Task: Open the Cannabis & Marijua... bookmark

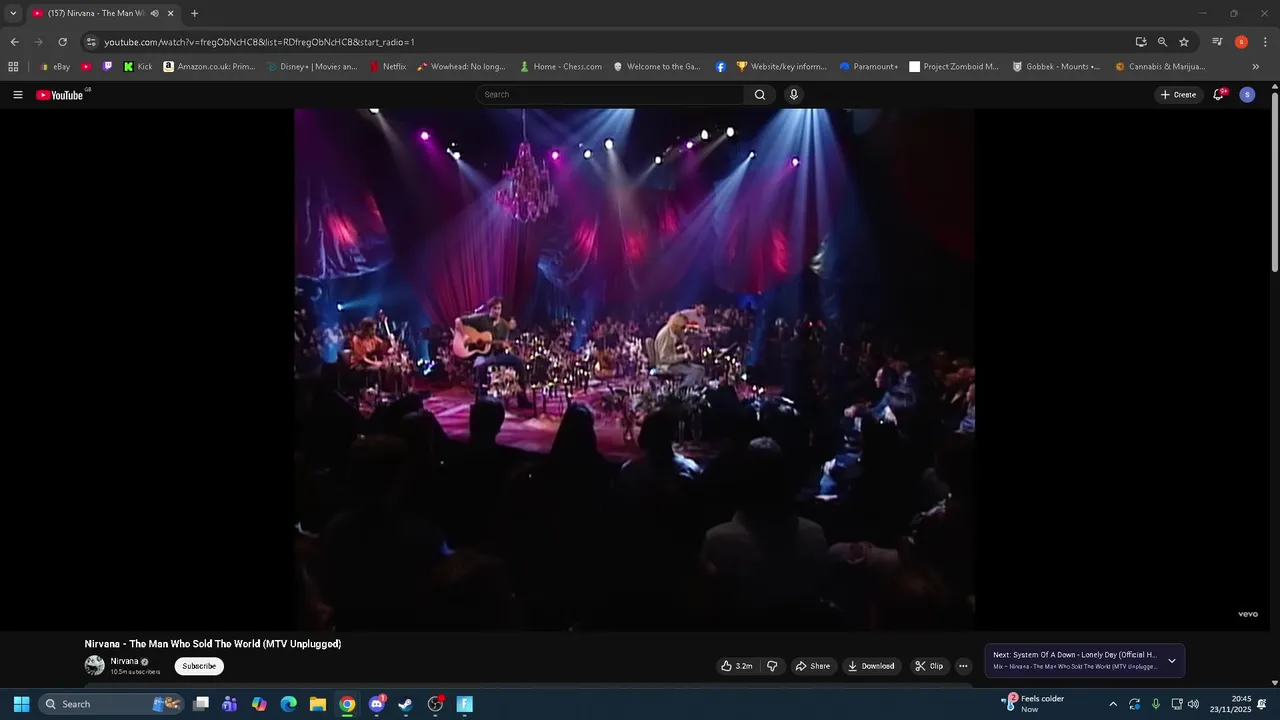Action: (1160, 67)
